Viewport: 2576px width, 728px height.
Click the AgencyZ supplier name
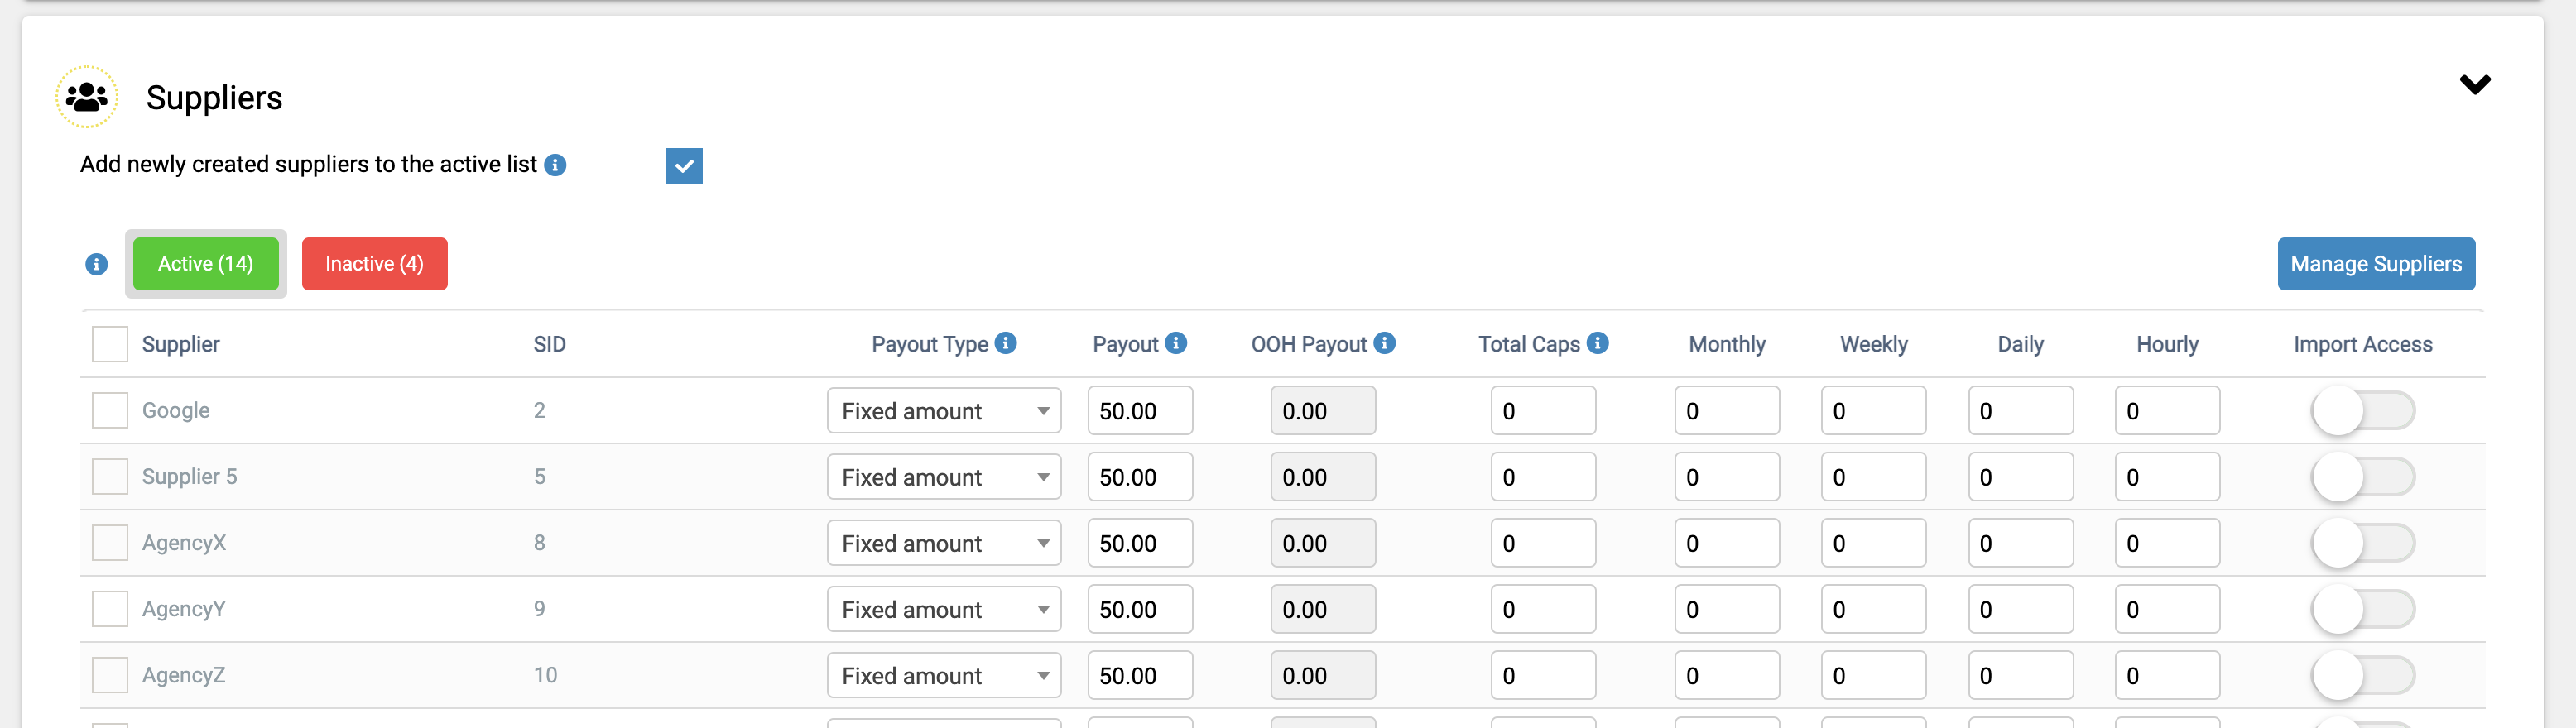click(x=183, y=674)
